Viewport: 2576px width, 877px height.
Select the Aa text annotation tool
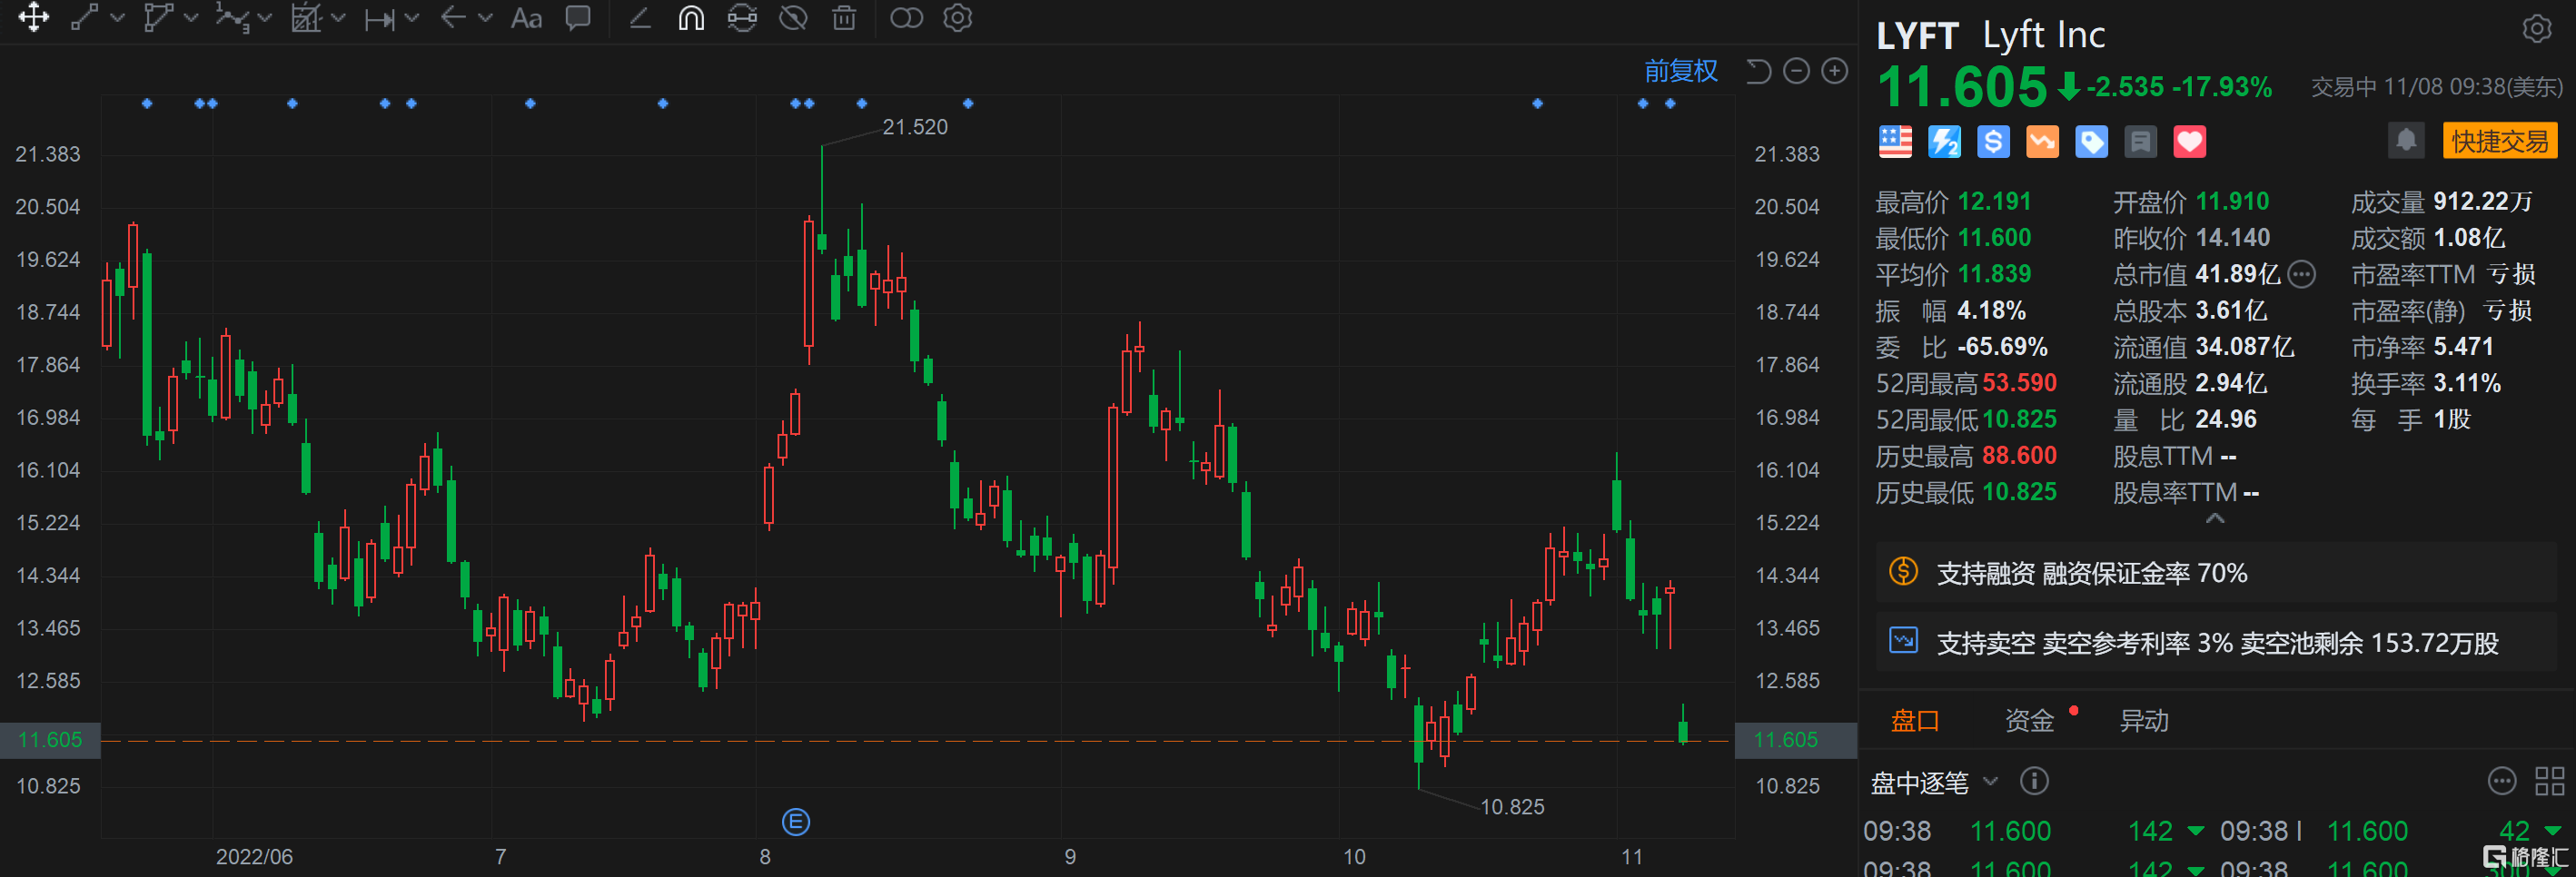pos(526,18)
